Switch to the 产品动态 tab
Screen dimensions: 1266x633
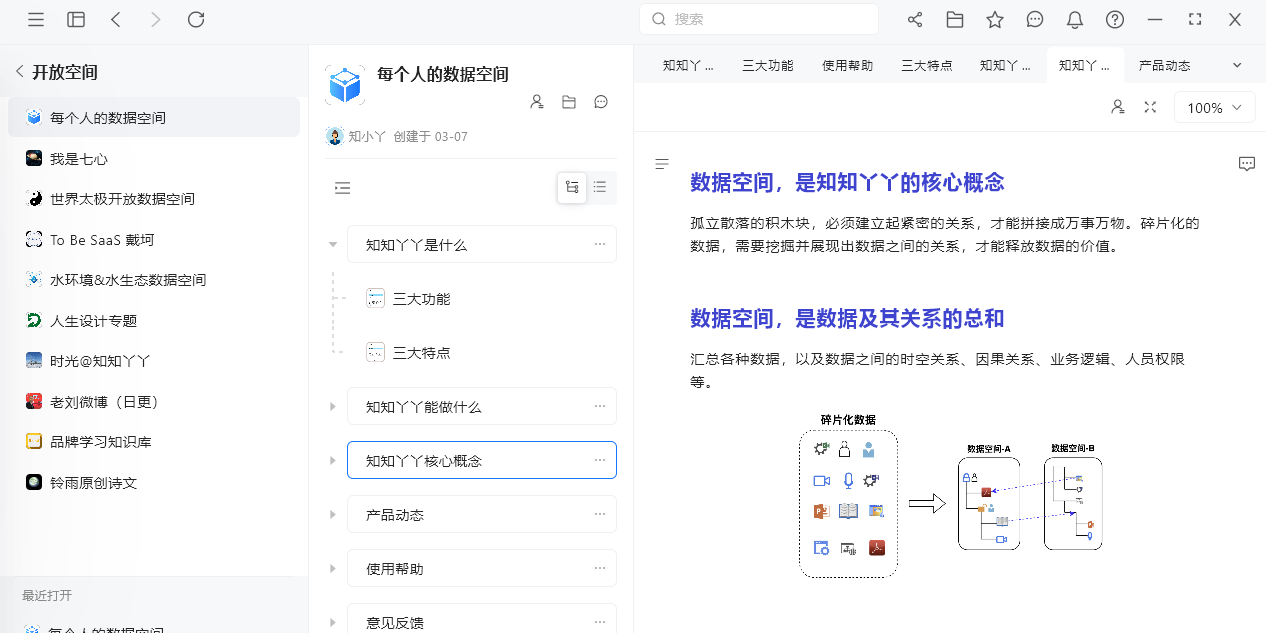click(1164, 66)
